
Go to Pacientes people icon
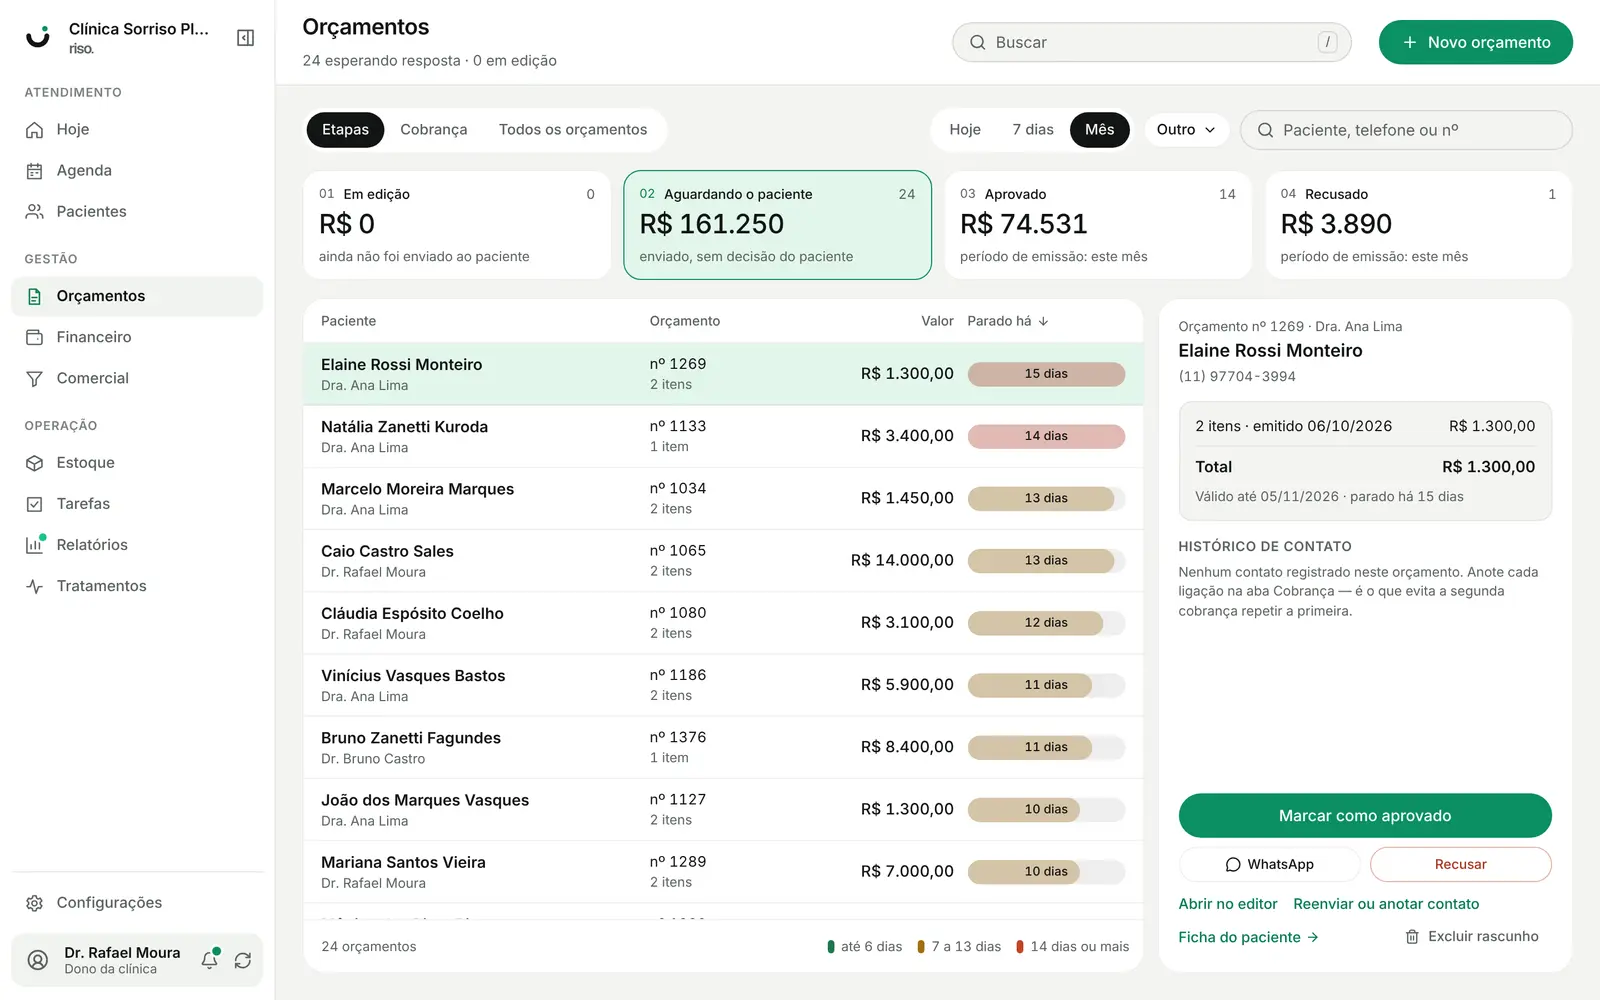pyautogui.click(x=35, y=212)
